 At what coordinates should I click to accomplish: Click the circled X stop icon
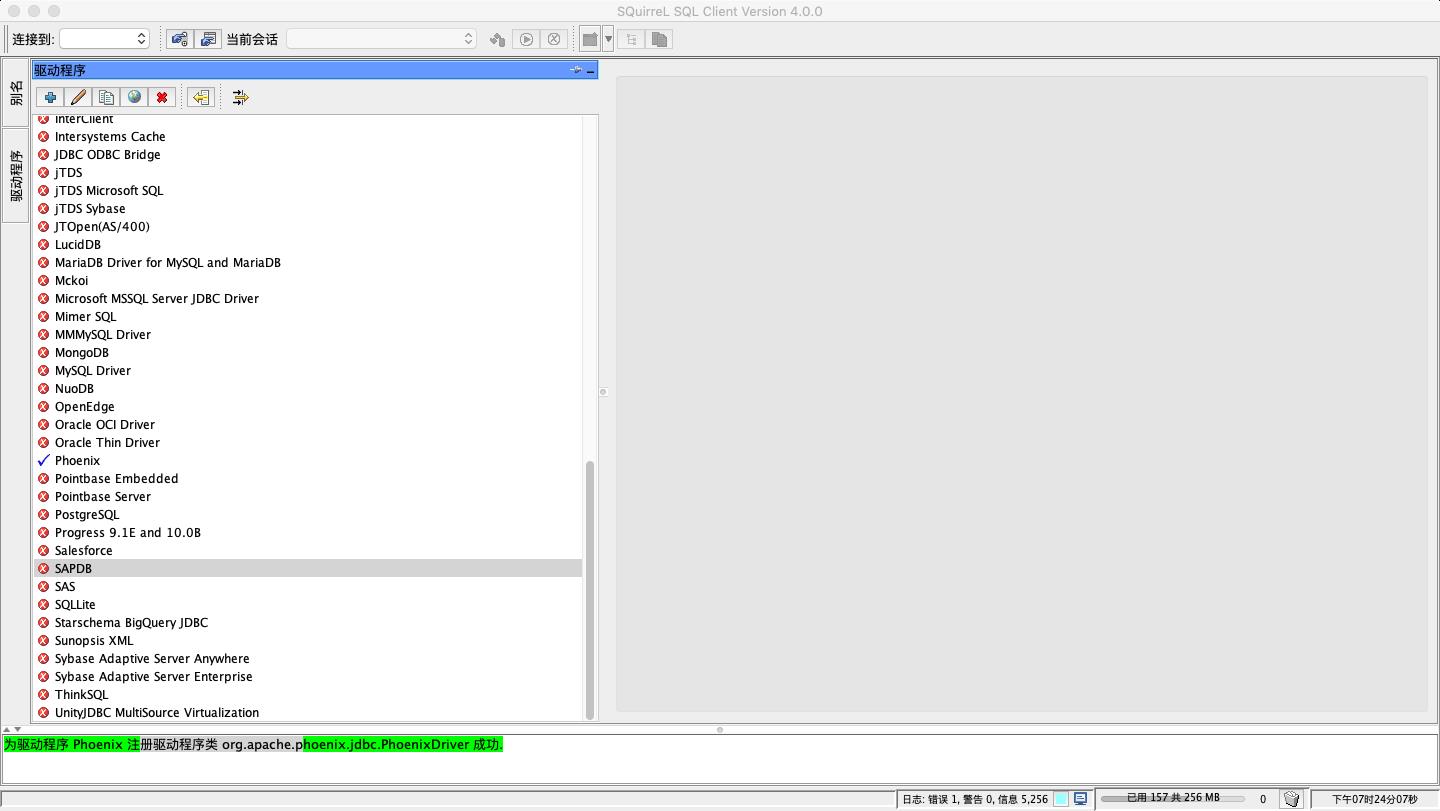click(554, 39)
